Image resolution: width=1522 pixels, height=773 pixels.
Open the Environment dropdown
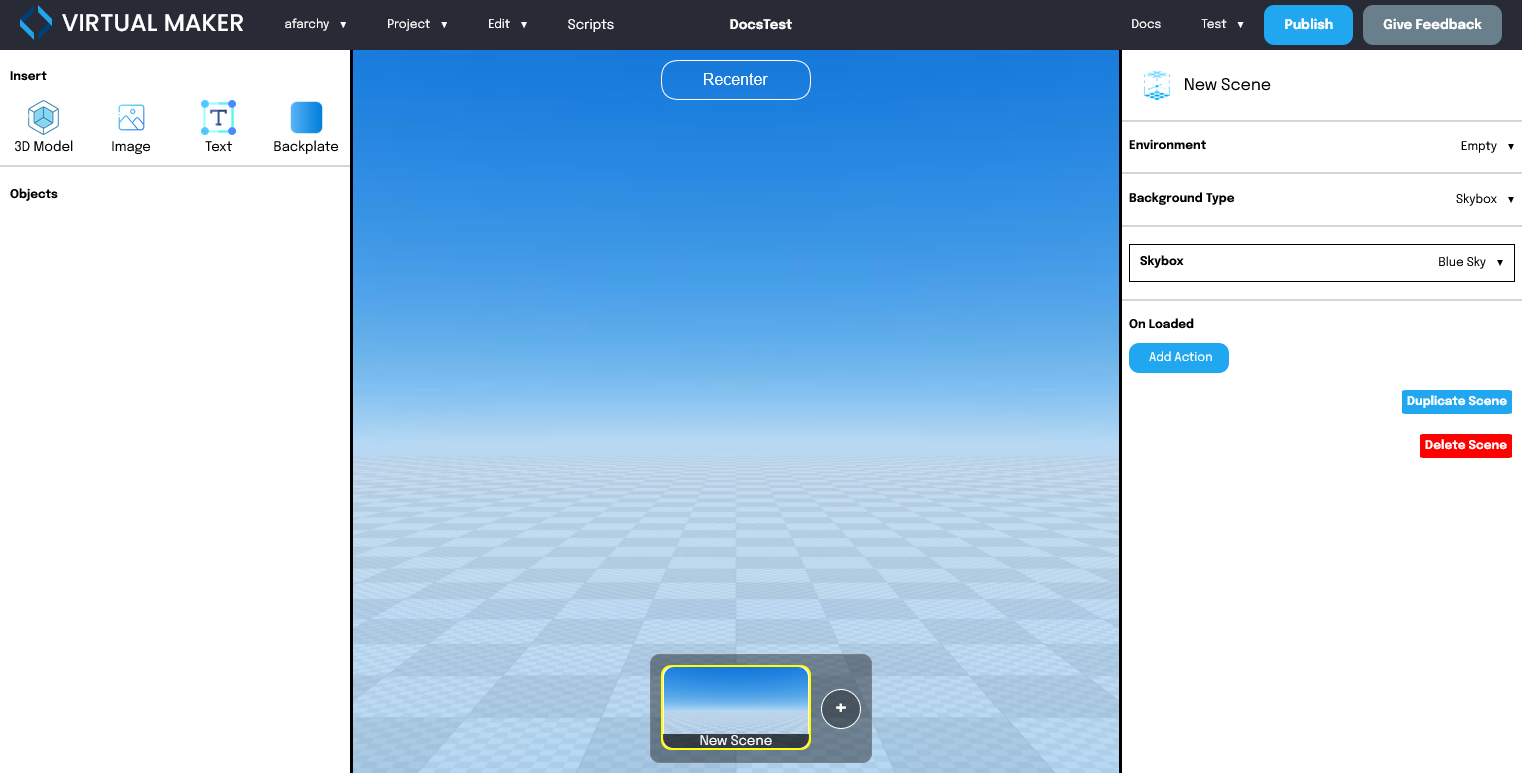pos(1487,146)
